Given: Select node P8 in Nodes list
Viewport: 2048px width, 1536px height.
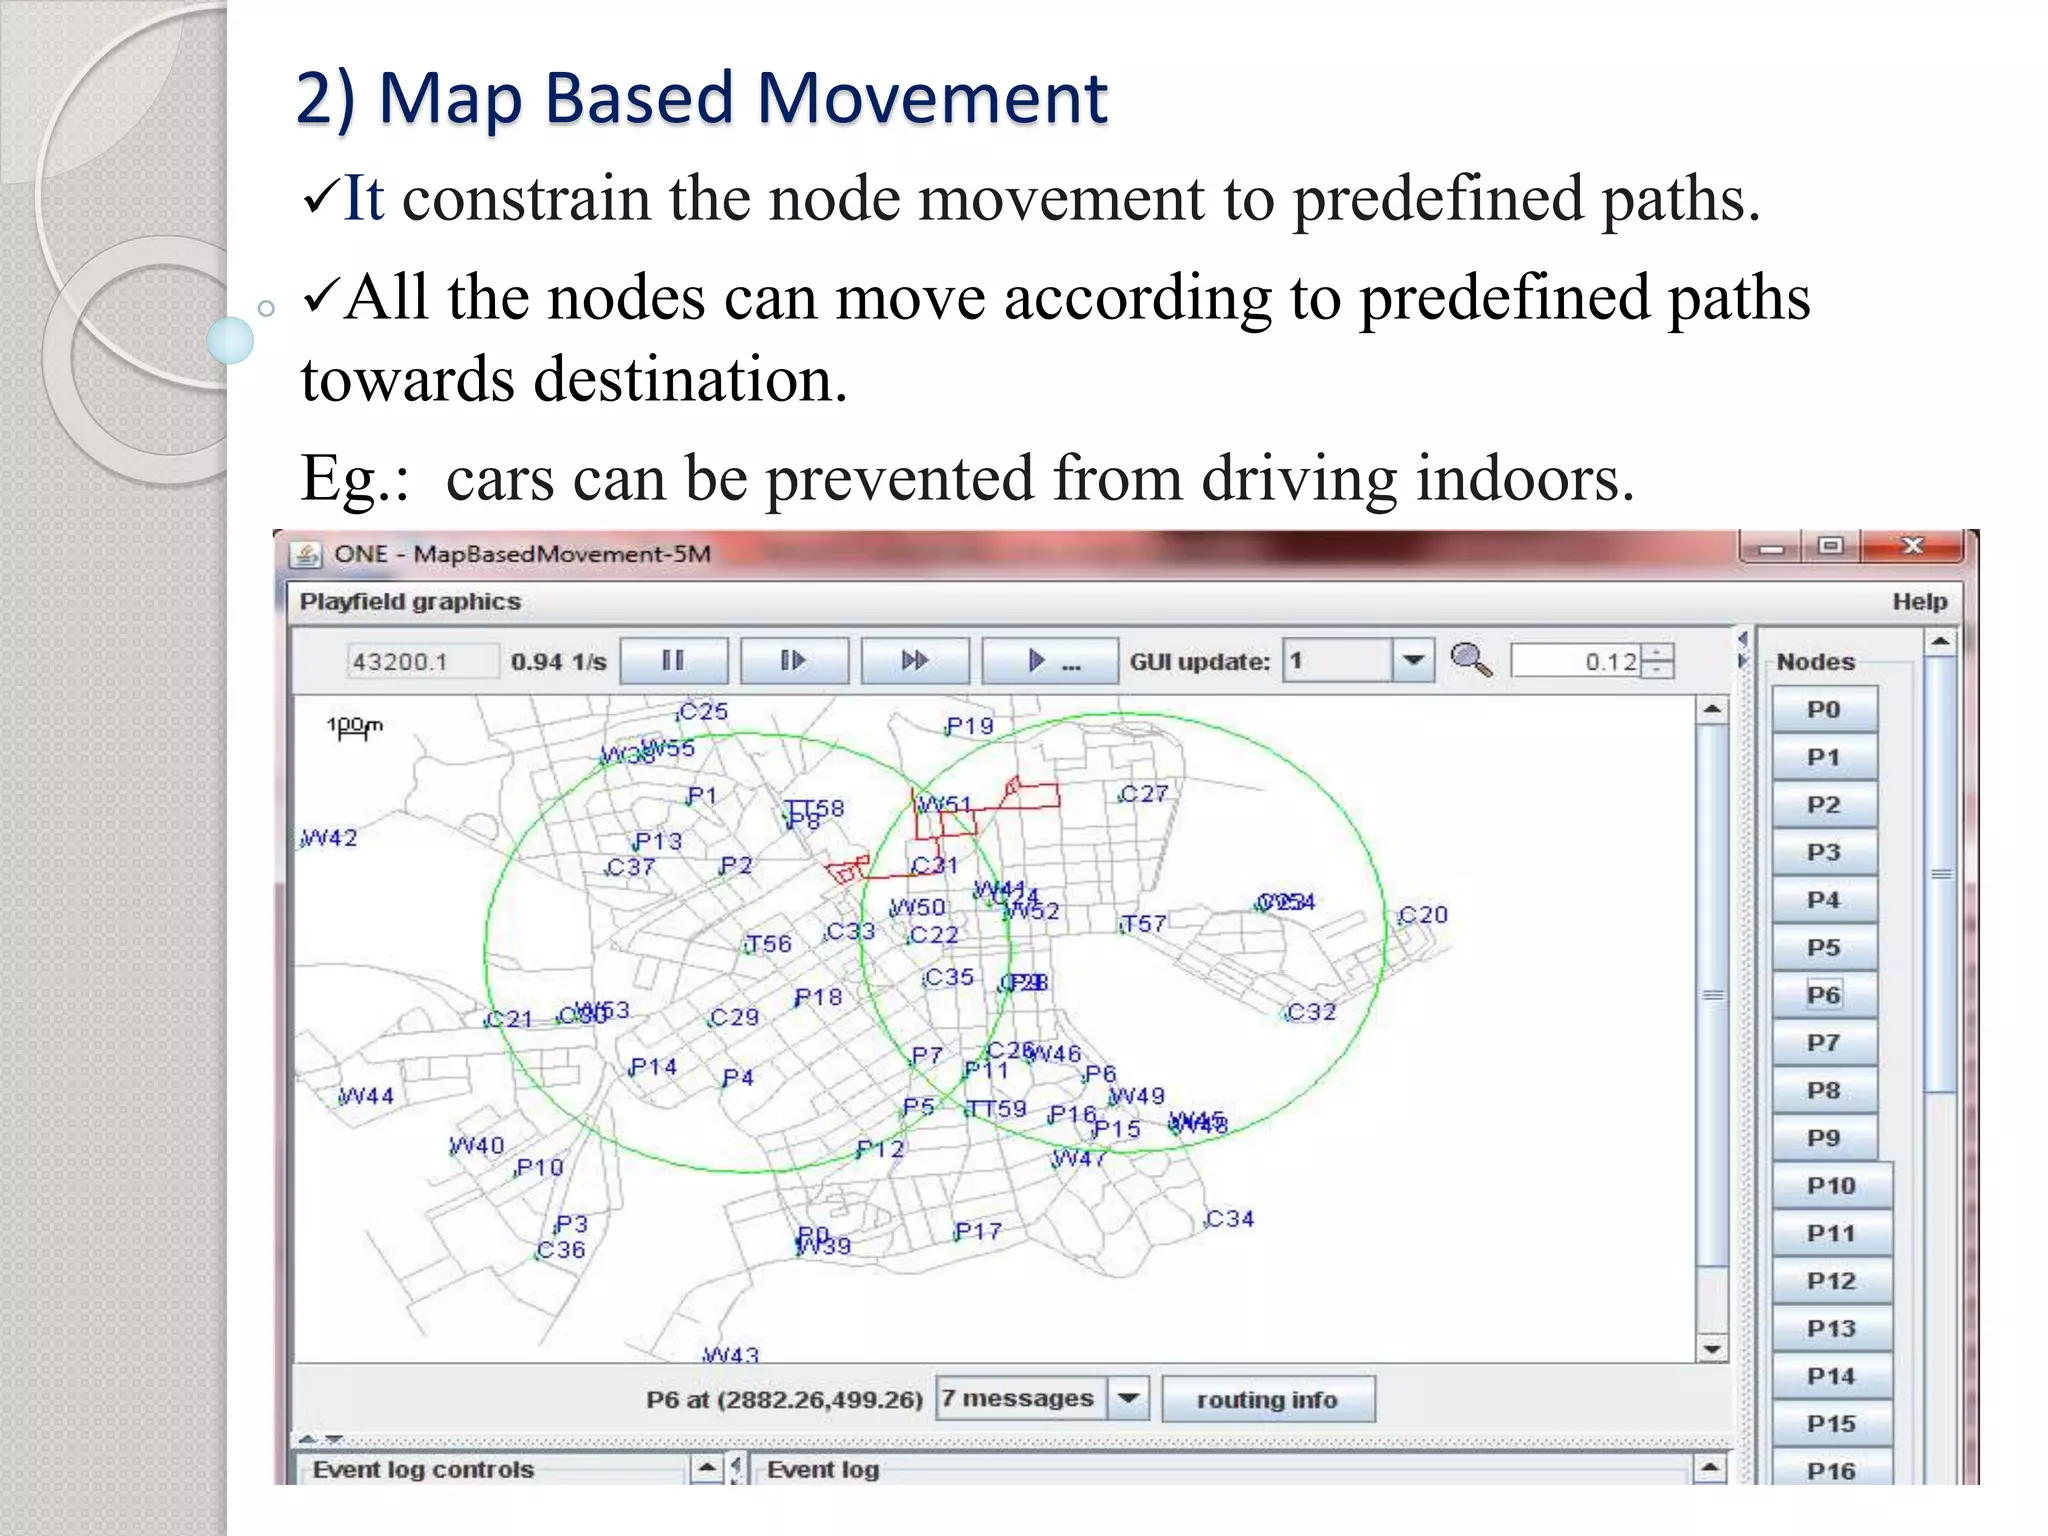Looking at the screenshot, I should [x=1824, y=1090].
